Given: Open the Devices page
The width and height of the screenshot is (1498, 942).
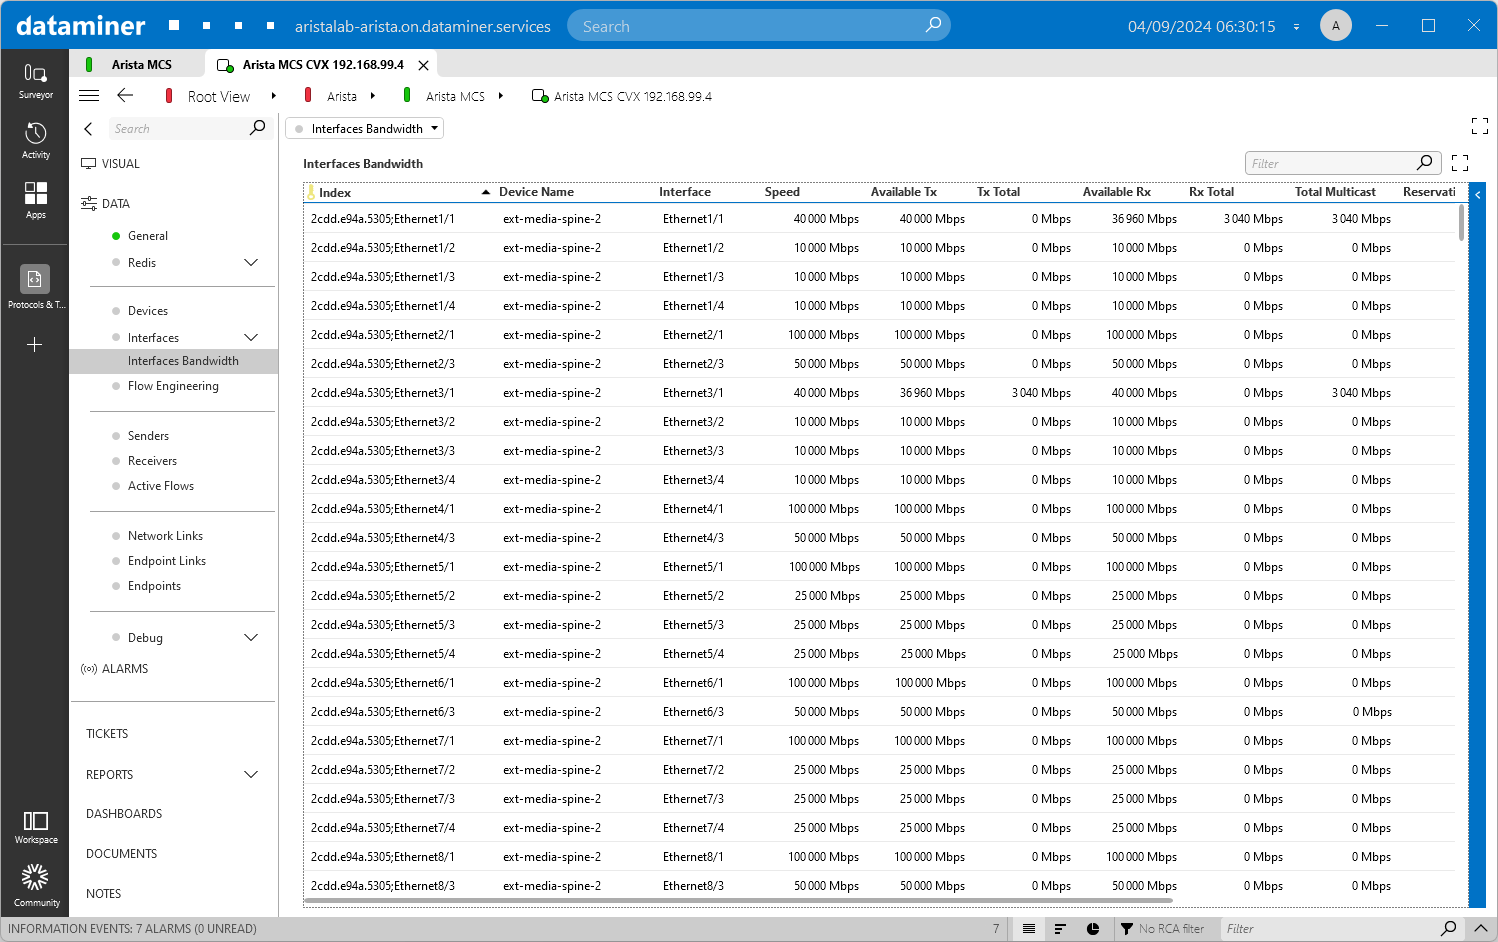Looking at the screenshot, I should pyautogui.click(x=147, y=311).
